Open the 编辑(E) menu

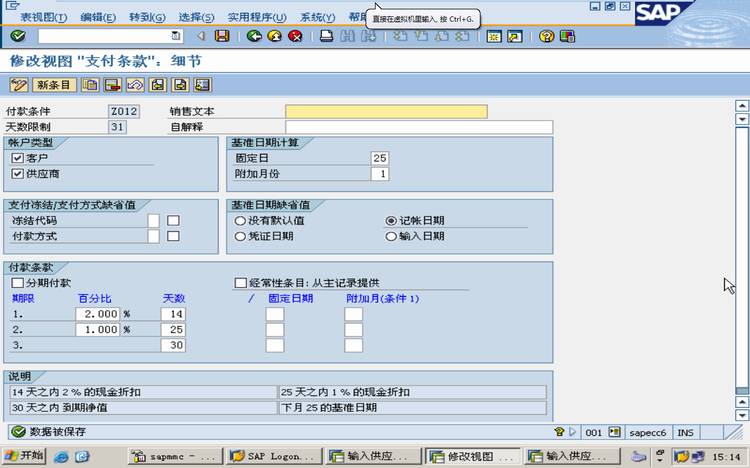98,17
